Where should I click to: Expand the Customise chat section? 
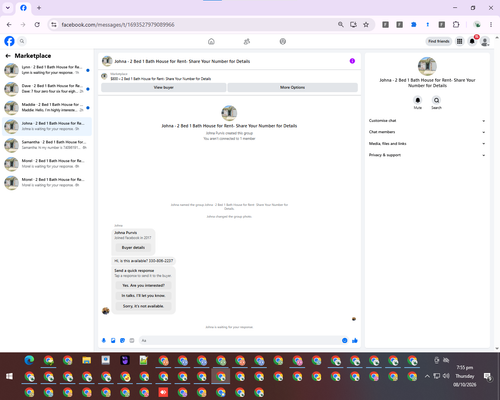[x=427, y=121]
